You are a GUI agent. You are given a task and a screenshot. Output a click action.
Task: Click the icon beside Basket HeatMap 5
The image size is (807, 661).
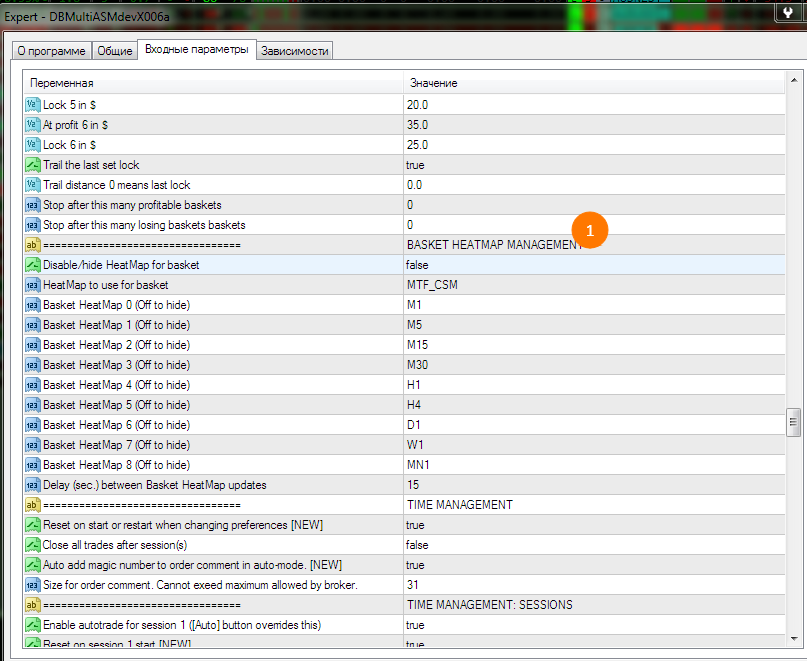click(x=32, y=405)
